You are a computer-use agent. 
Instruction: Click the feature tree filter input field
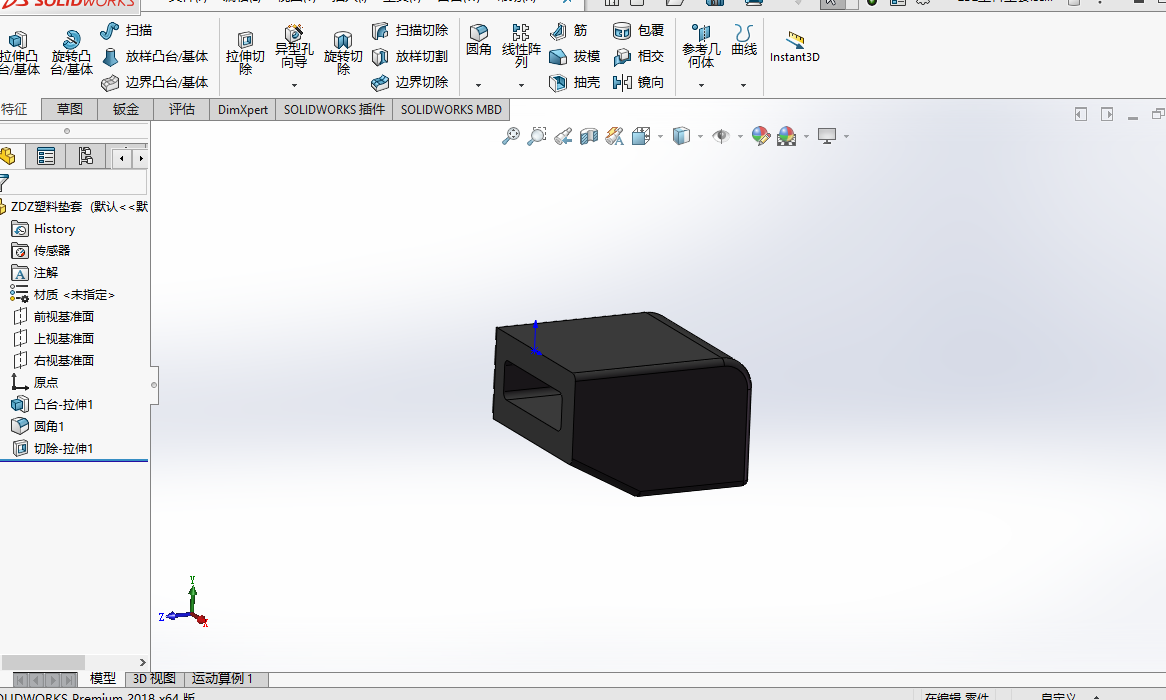tap(78, 182)
